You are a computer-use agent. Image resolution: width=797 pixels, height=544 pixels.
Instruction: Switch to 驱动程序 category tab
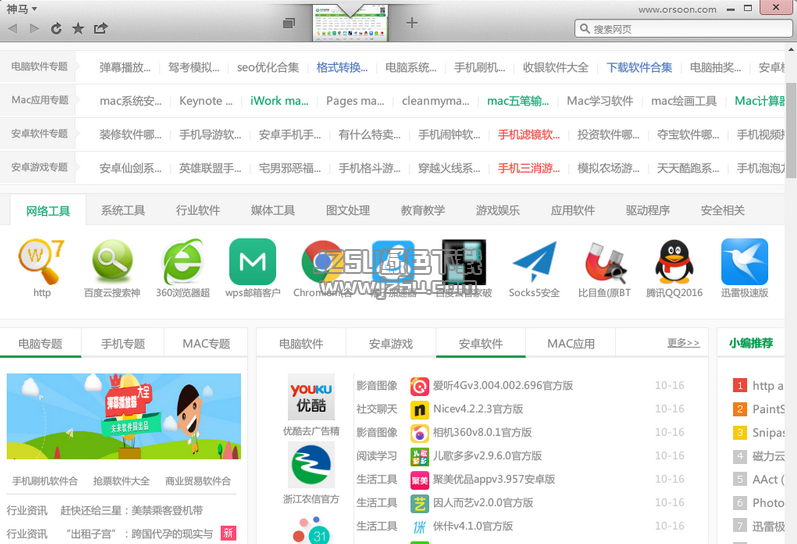[648, 210]
